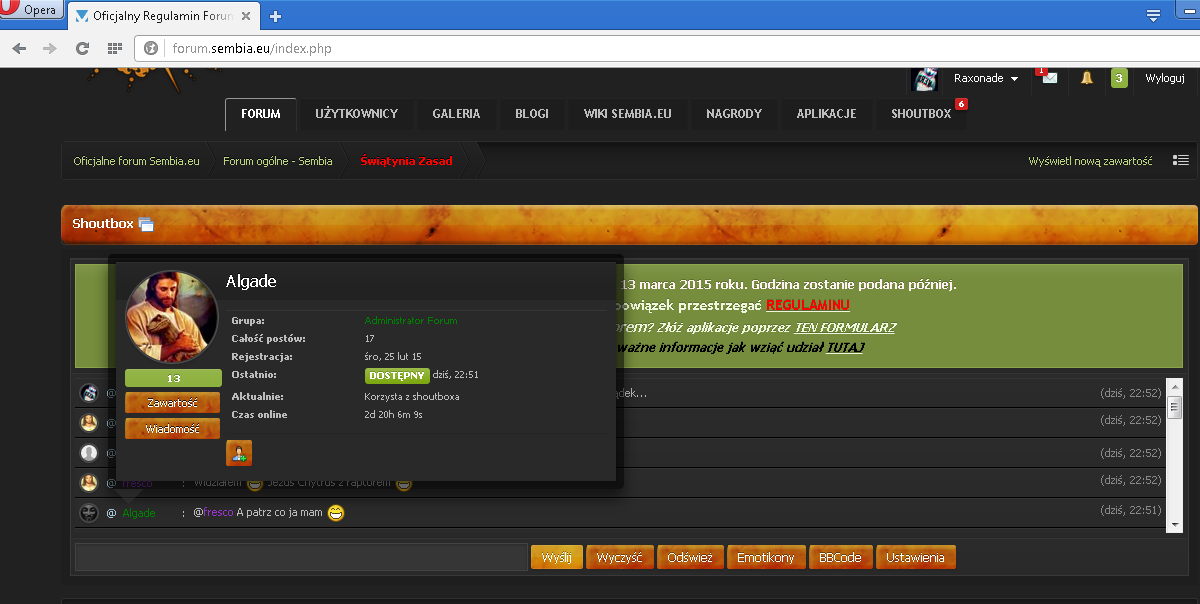Click Administrator Forum group link

[411, 321]
